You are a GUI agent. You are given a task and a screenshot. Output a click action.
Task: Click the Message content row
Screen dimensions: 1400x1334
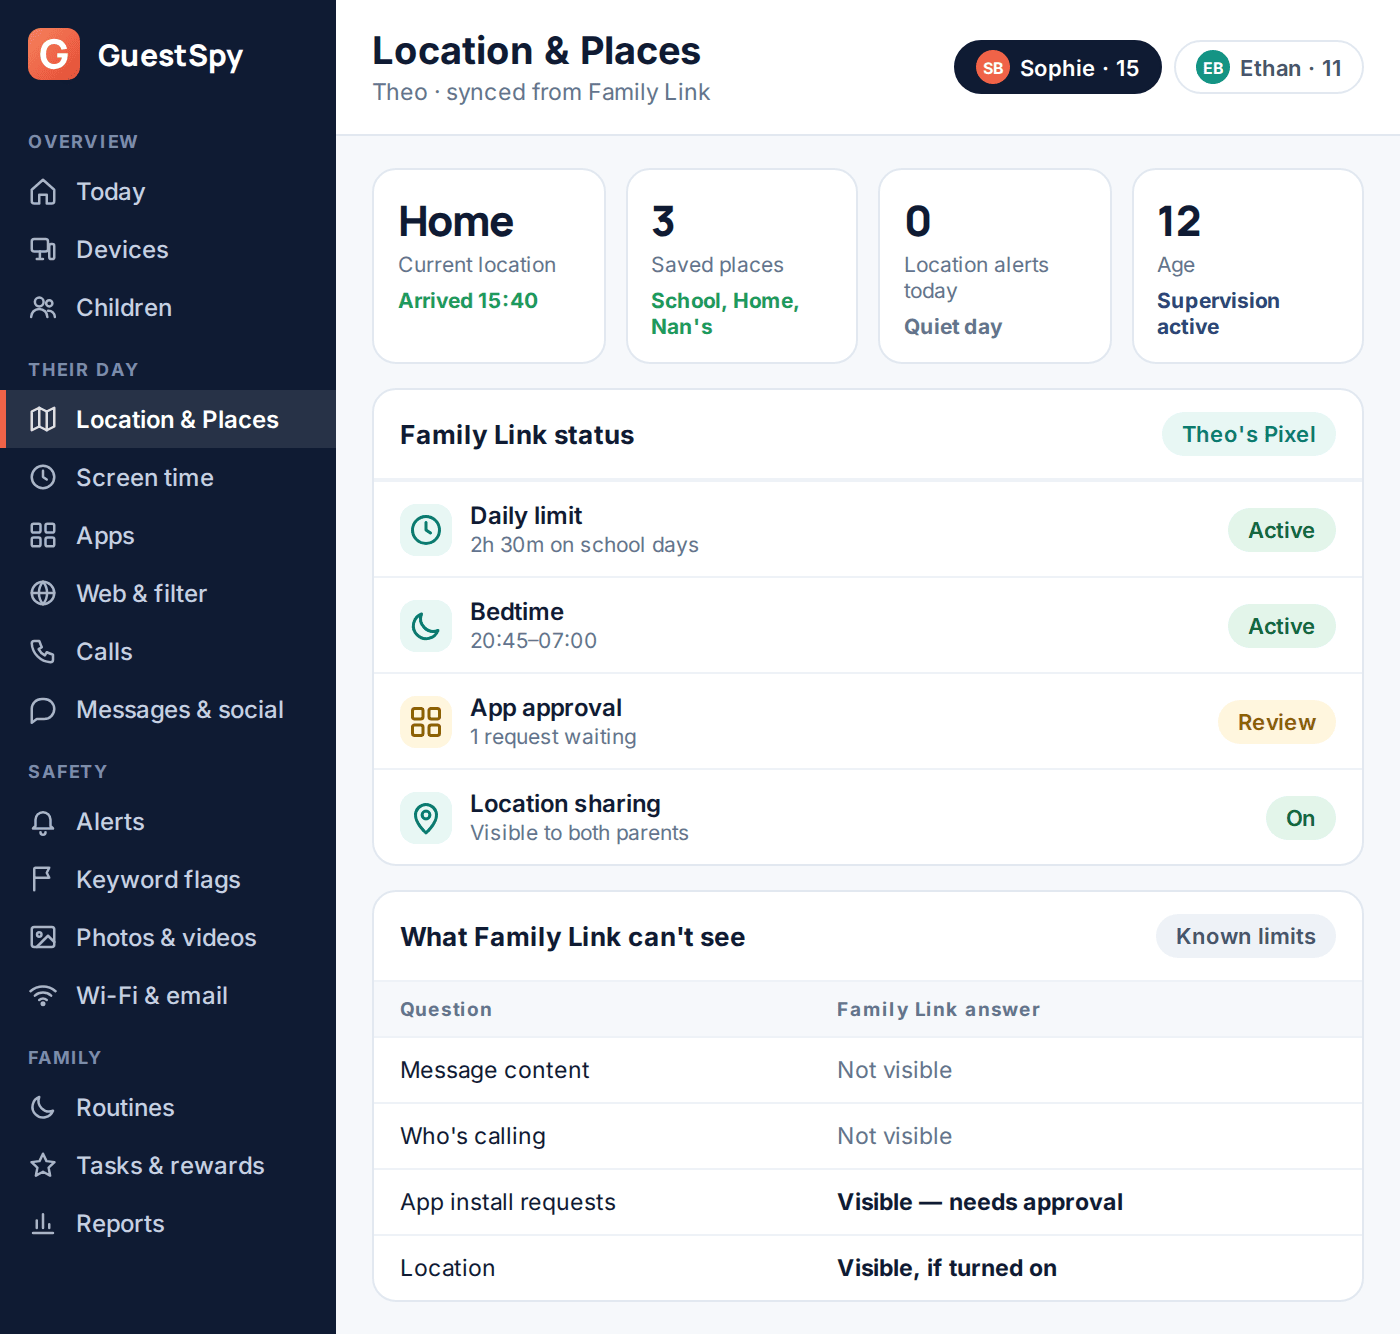point(868,1070)
